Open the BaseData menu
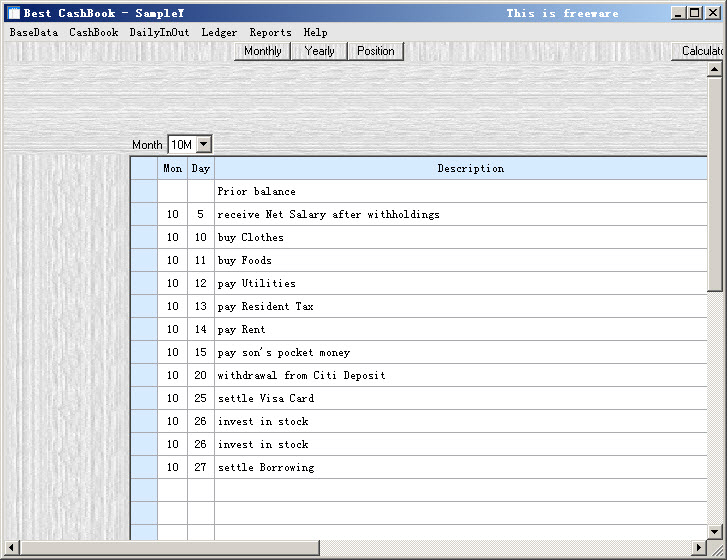 [x=34, y=32]
